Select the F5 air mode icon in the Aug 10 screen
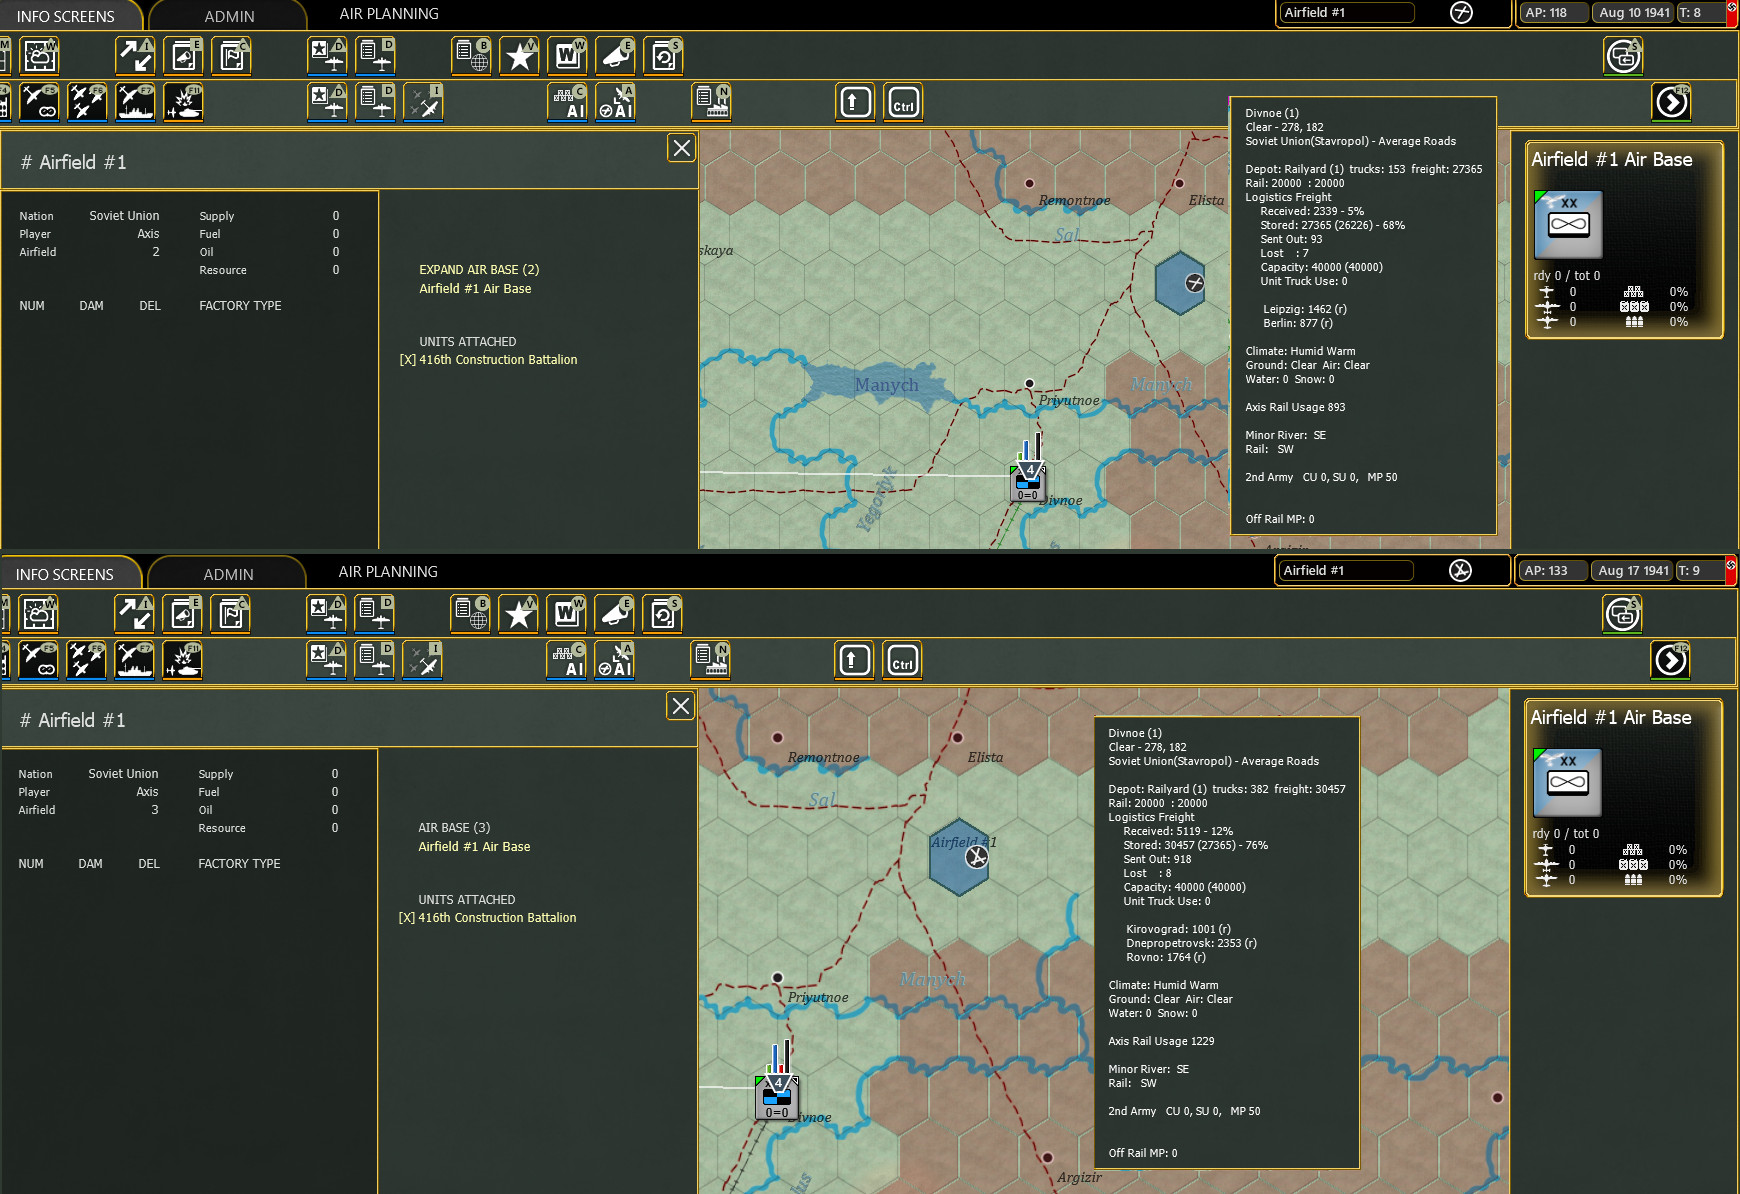1740x1194 pixels. tap(39, 102)
